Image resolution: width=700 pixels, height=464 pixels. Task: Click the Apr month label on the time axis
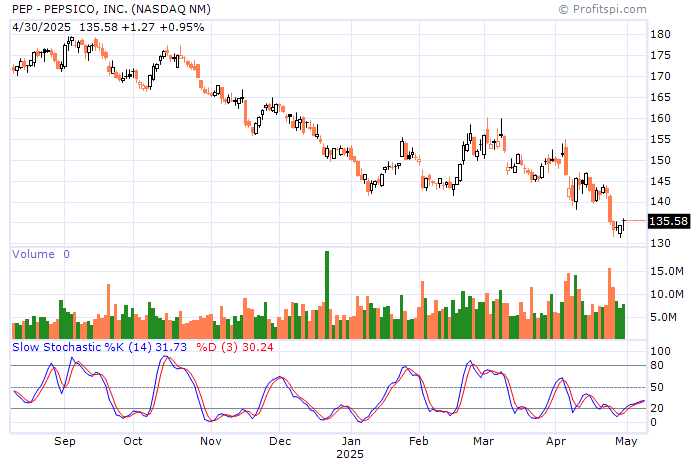tap(556, 441)
